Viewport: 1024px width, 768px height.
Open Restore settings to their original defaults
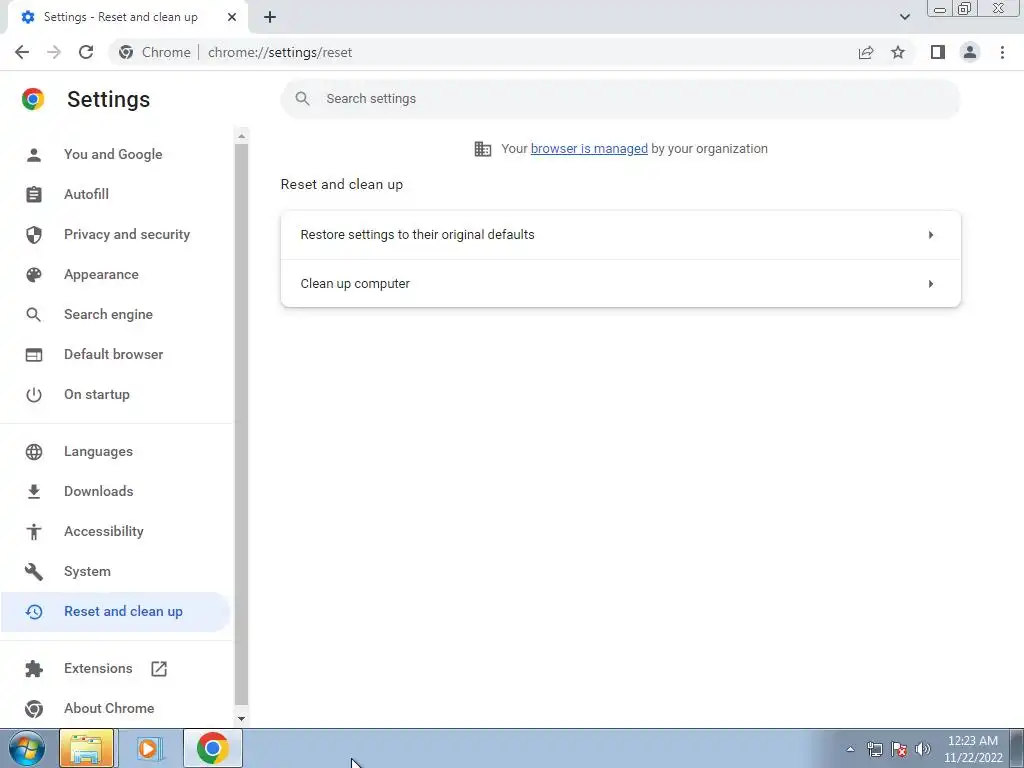point(620,234)
